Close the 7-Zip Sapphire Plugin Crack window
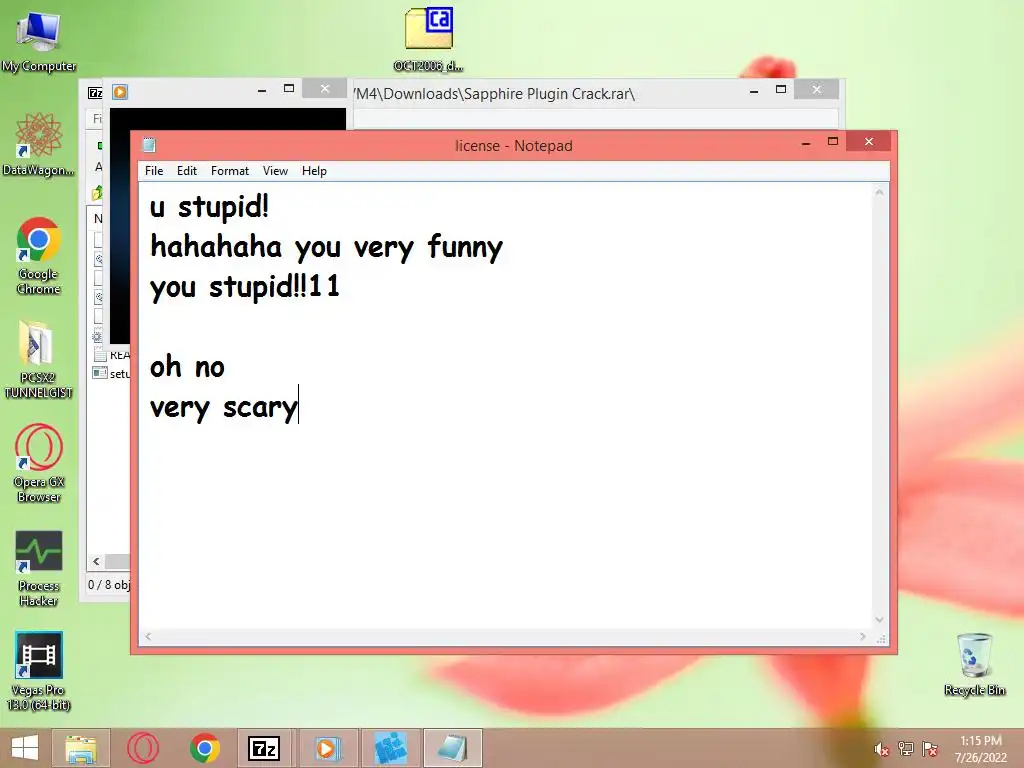 [x=816, y=89]
